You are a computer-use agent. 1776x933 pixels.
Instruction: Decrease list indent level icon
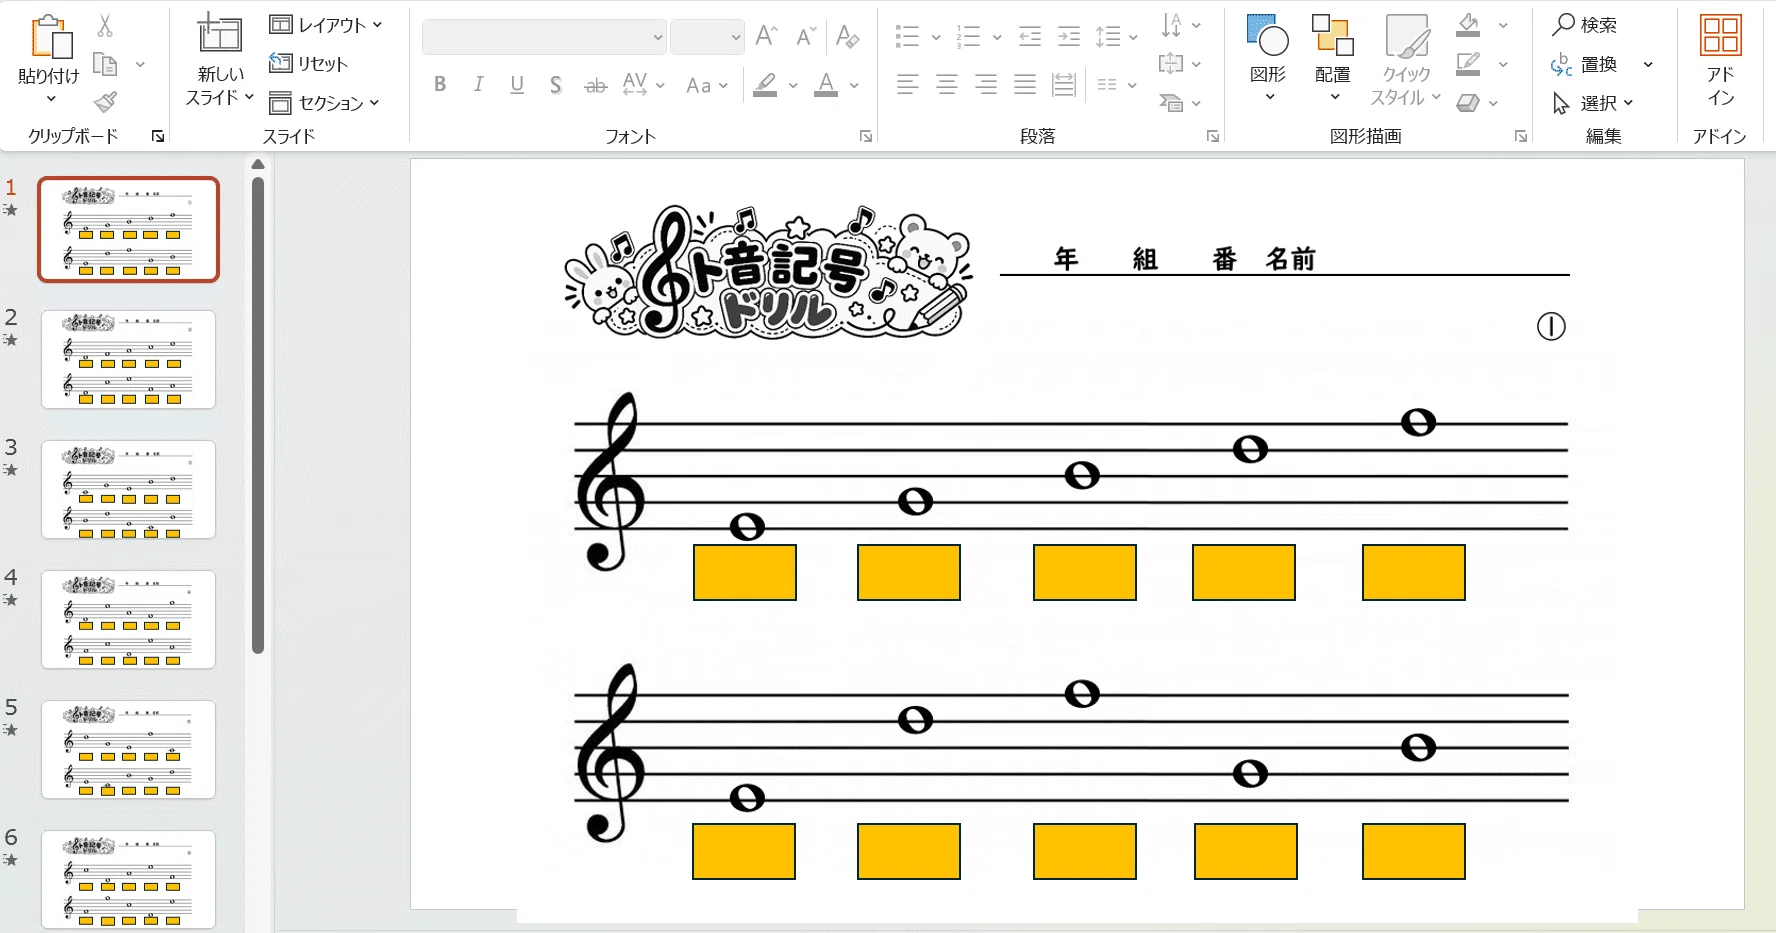[x=1030, y=37]
